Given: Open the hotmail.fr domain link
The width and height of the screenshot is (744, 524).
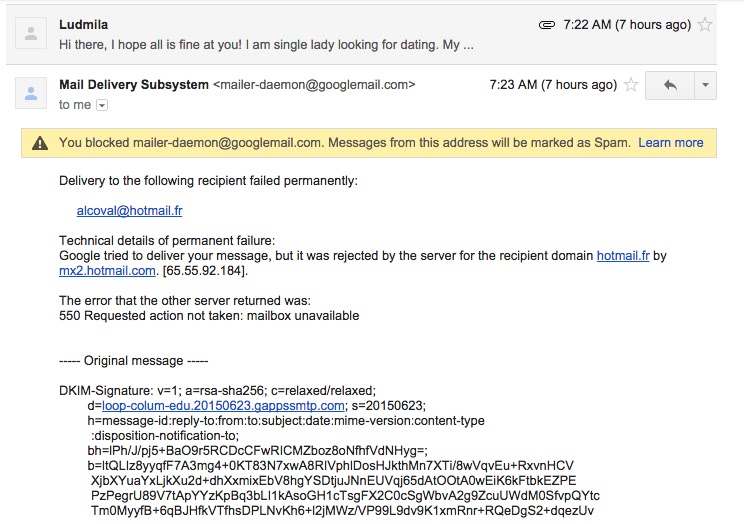Looking at the screenshot, I should pyautogui.click(x=623, y=256).
